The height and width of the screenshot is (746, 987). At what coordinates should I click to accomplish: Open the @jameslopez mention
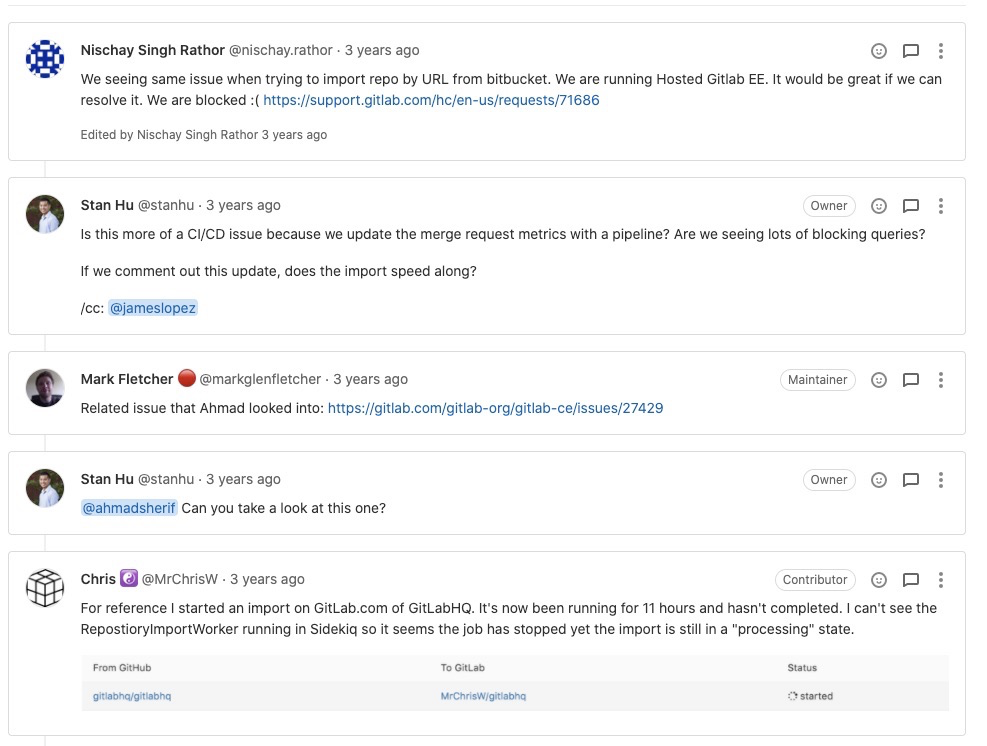tap(153, 308)
